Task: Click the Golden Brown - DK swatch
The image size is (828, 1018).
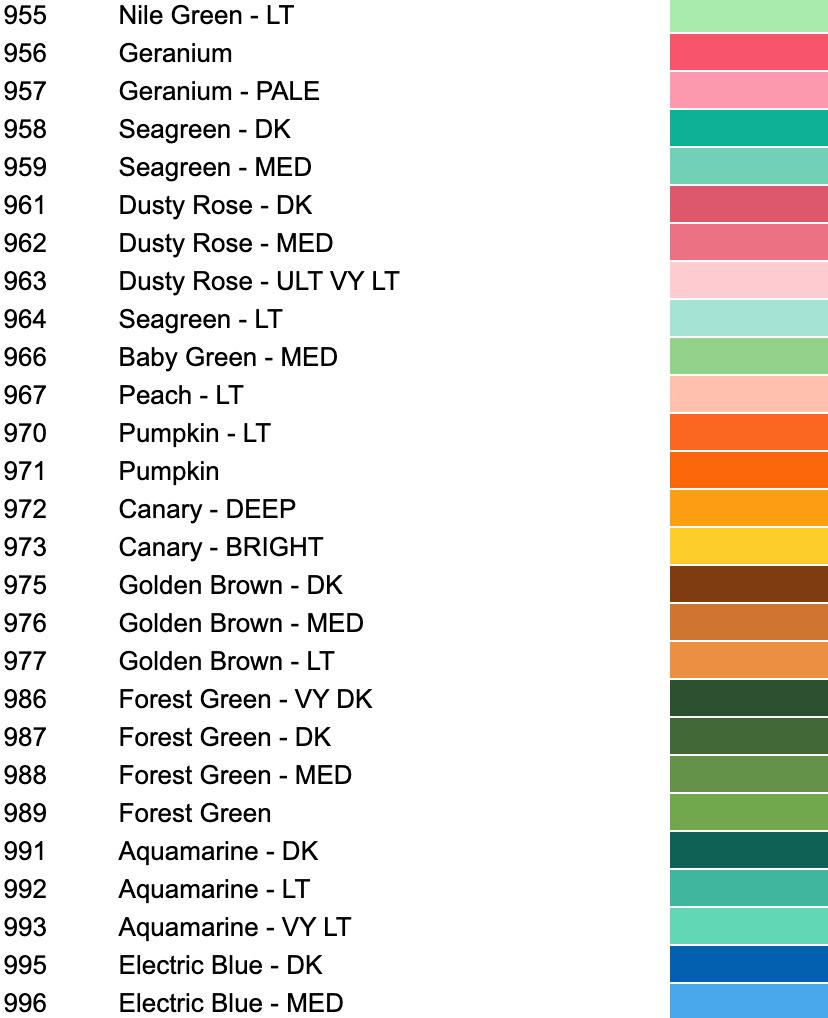Action: 748,585
